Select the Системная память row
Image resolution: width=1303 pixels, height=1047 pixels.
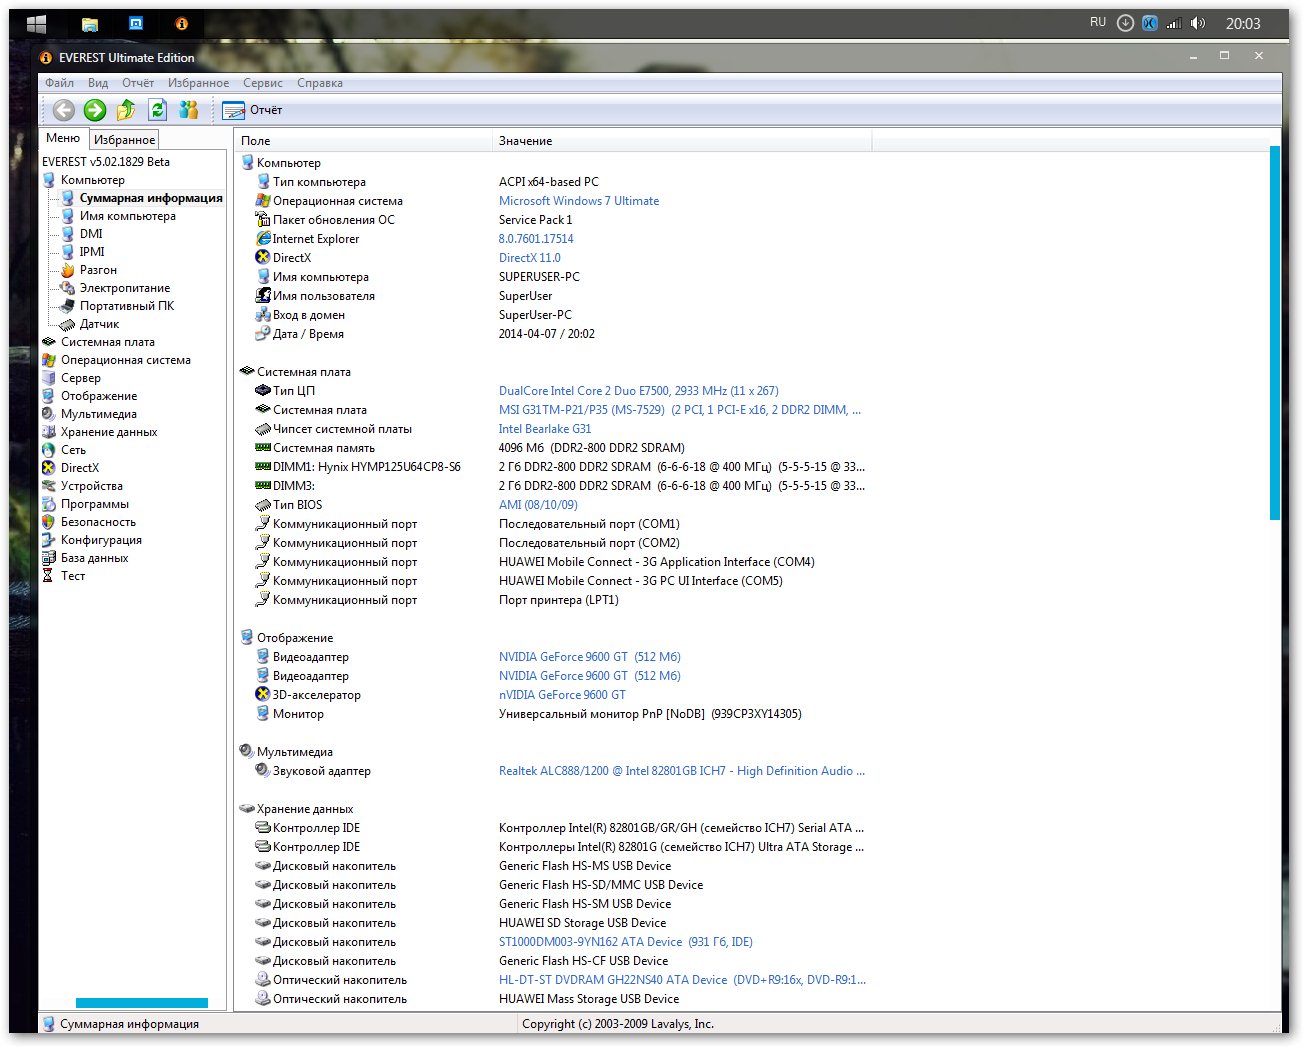pos(560,448)
